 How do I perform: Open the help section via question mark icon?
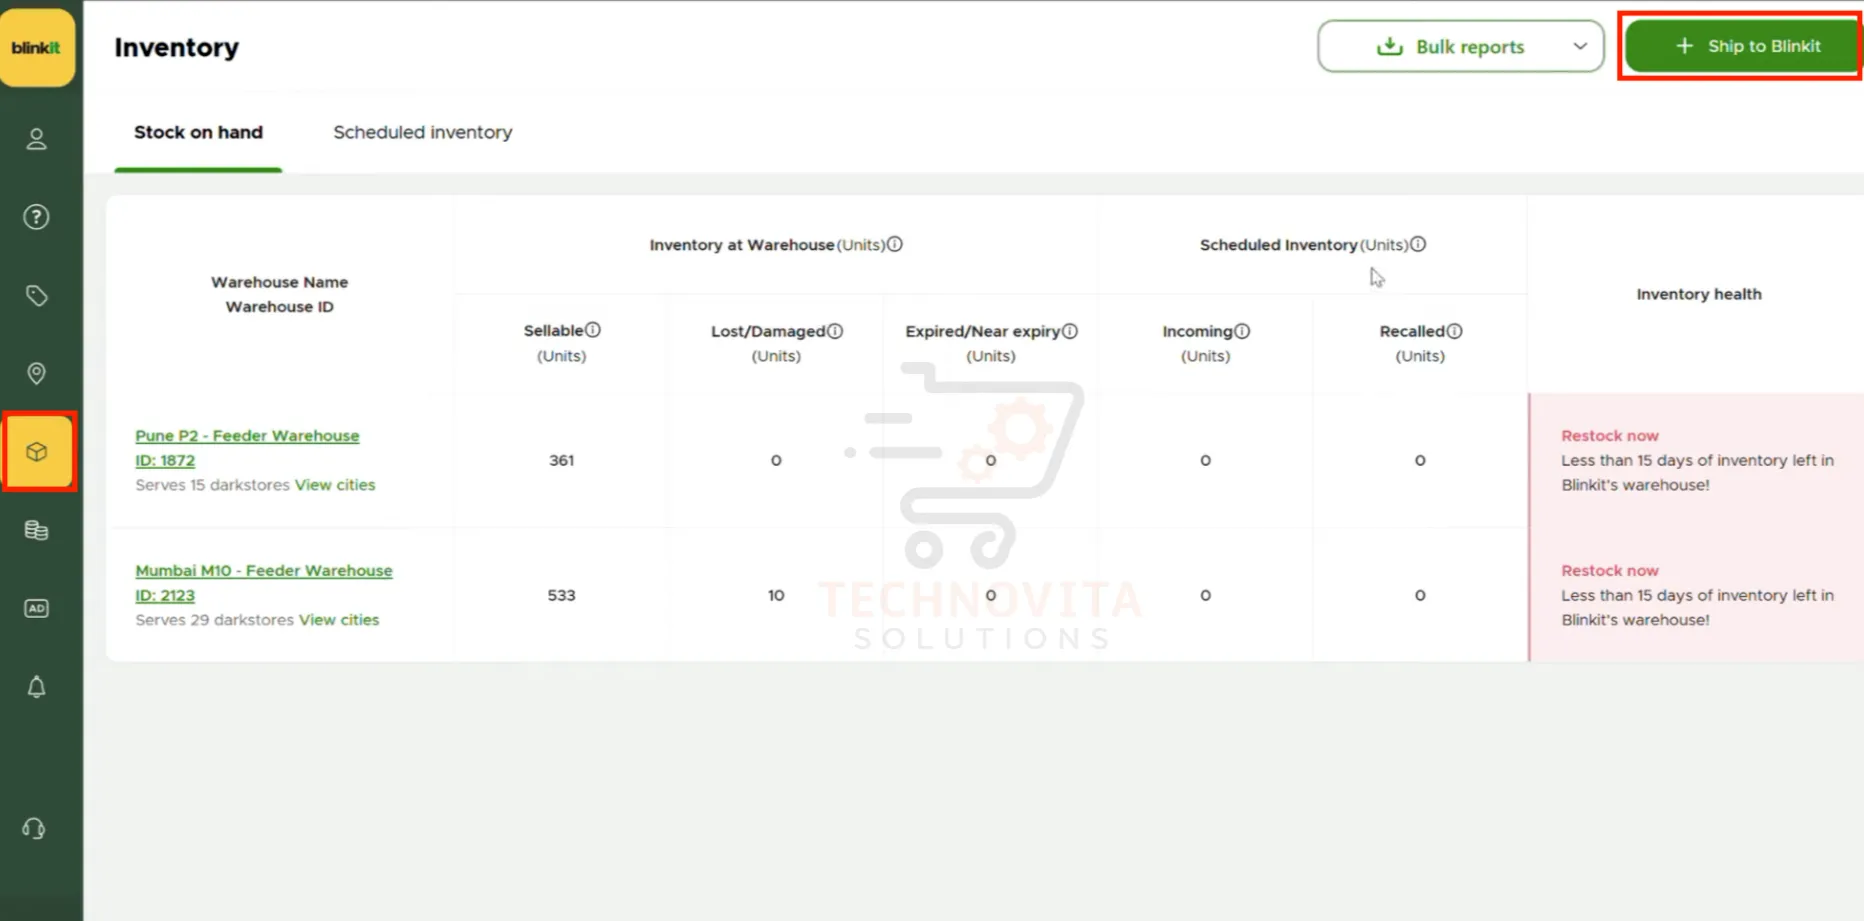pyautogui.click(x=37, y=216)
